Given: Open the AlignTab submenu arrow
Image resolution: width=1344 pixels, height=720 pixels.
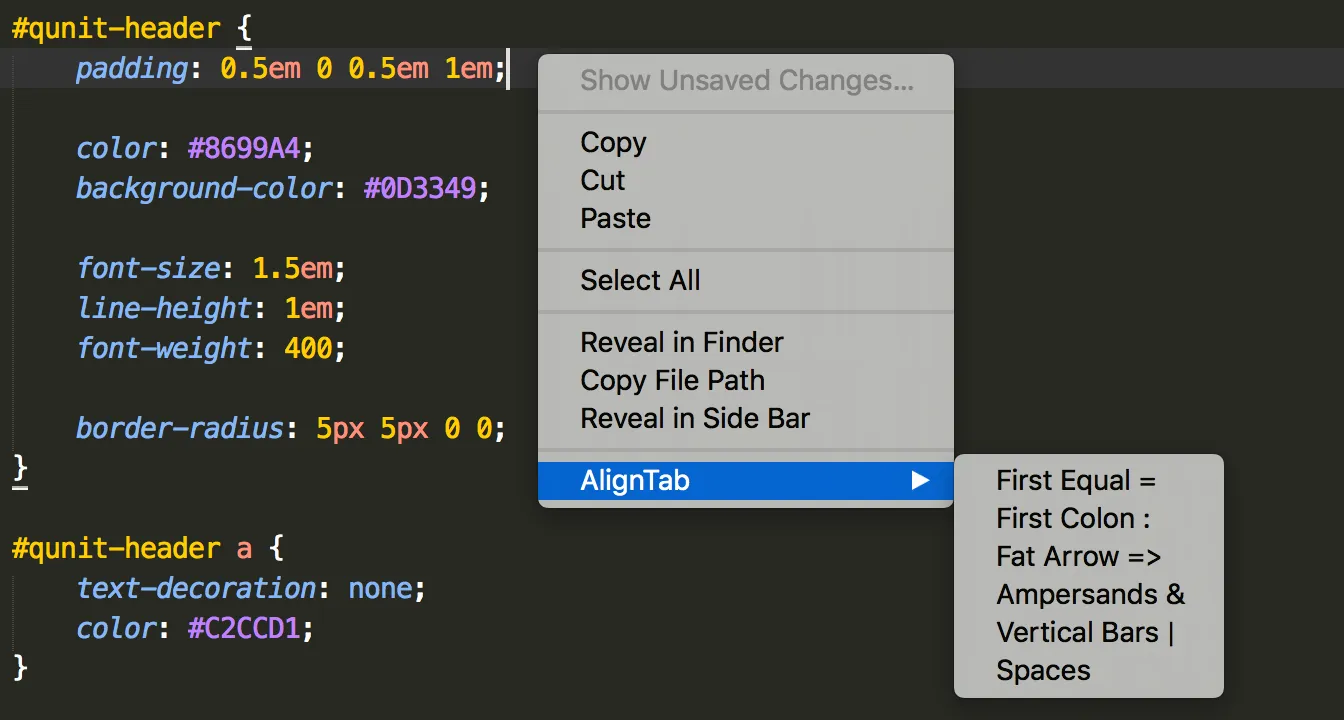Looking at the screenshot, I should (920, 481).
